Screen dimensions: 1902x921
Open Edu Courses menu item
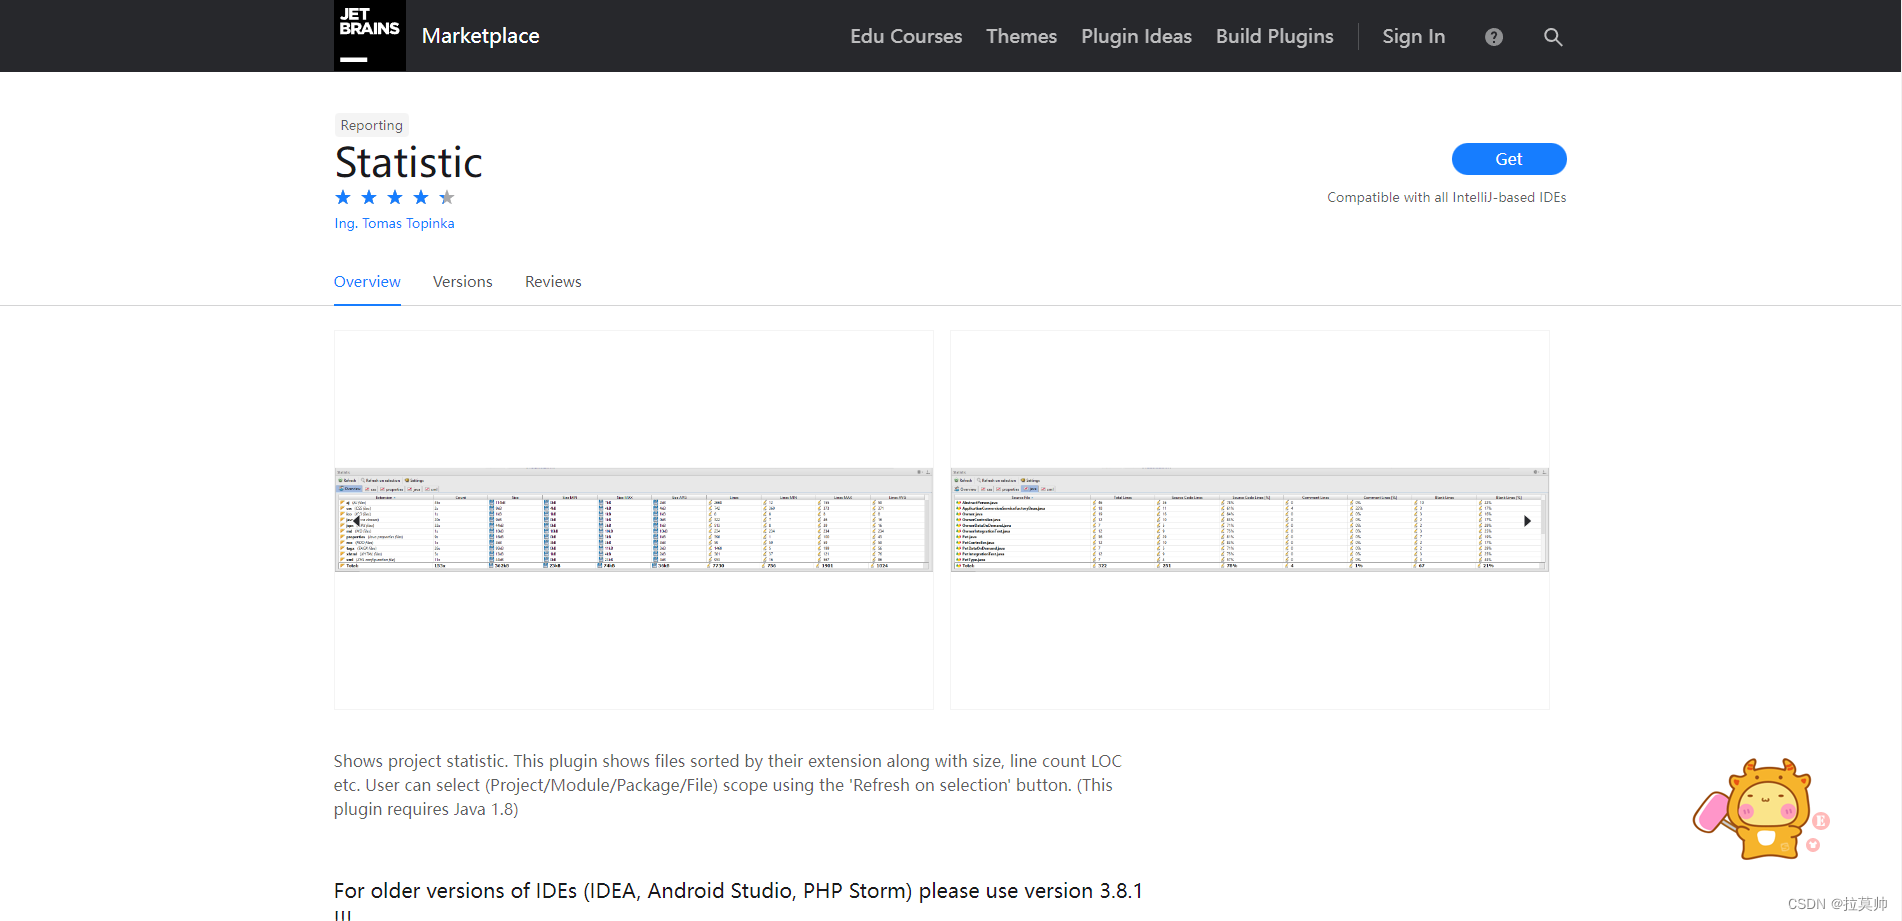(x=906, y=36)
